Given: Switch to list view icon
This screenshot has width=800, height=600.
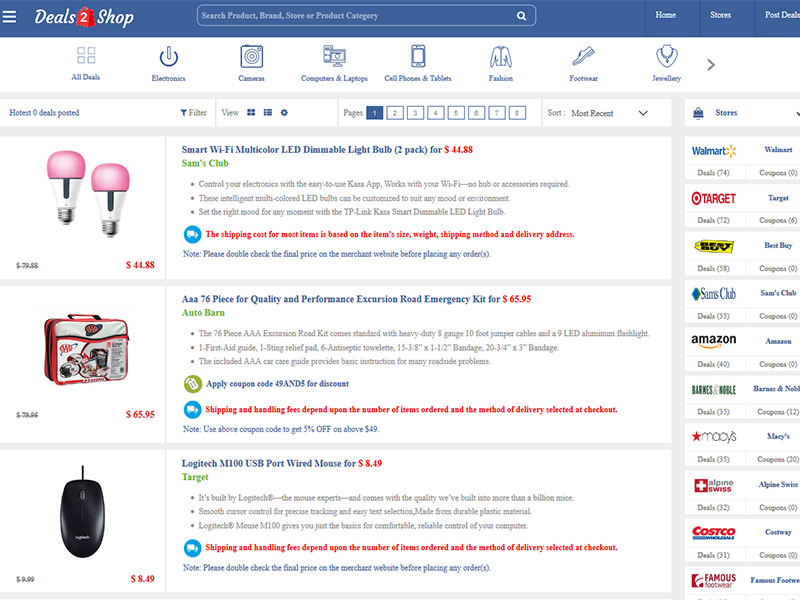Looking at the screenshot, I should click(268, 113).
